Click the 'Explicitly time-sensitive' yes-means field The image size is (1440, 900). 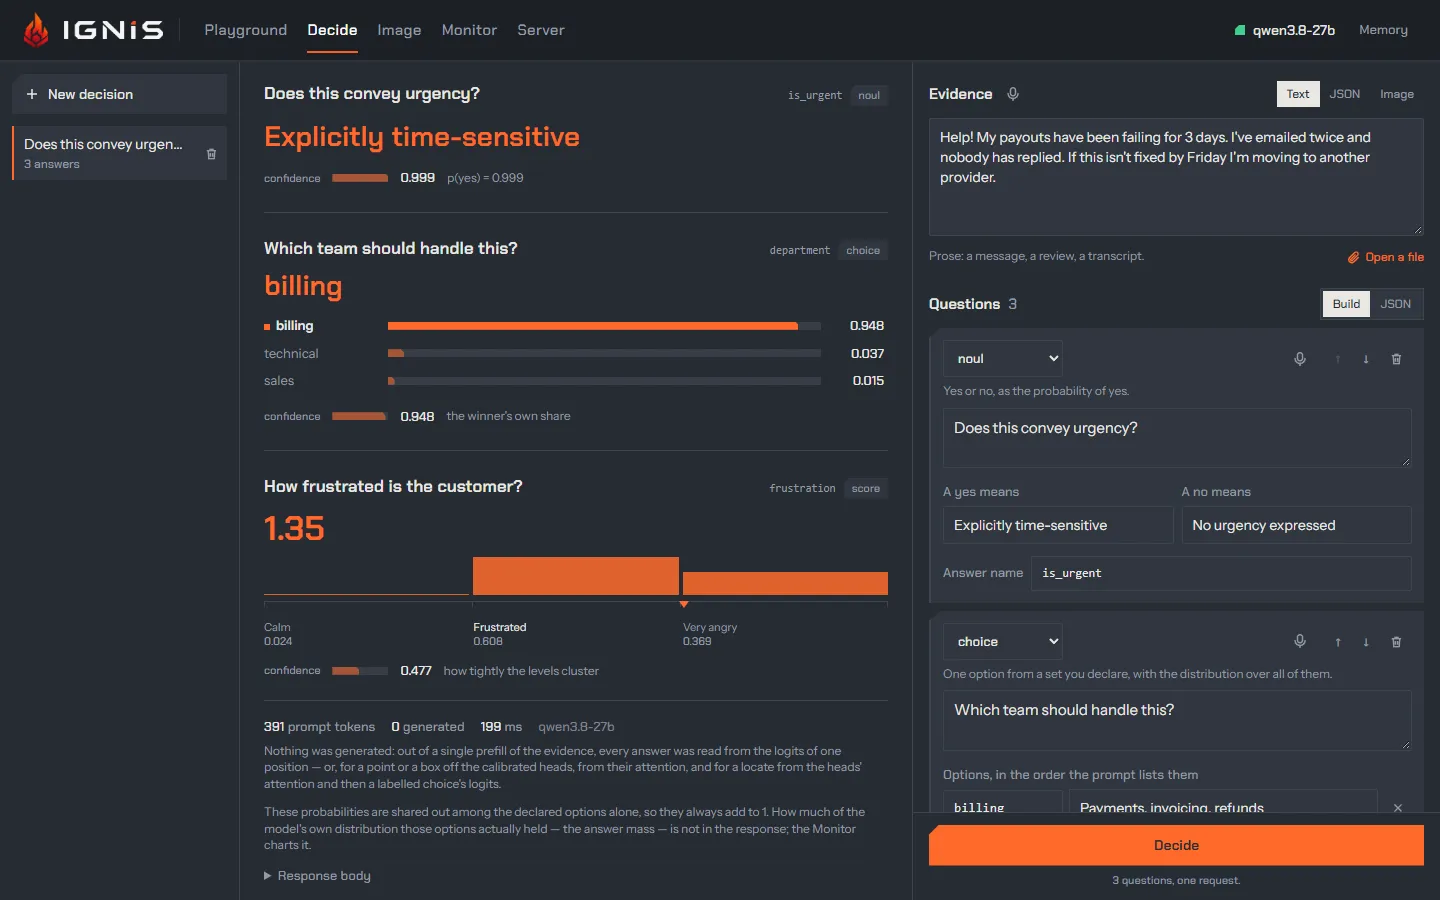1058,525
